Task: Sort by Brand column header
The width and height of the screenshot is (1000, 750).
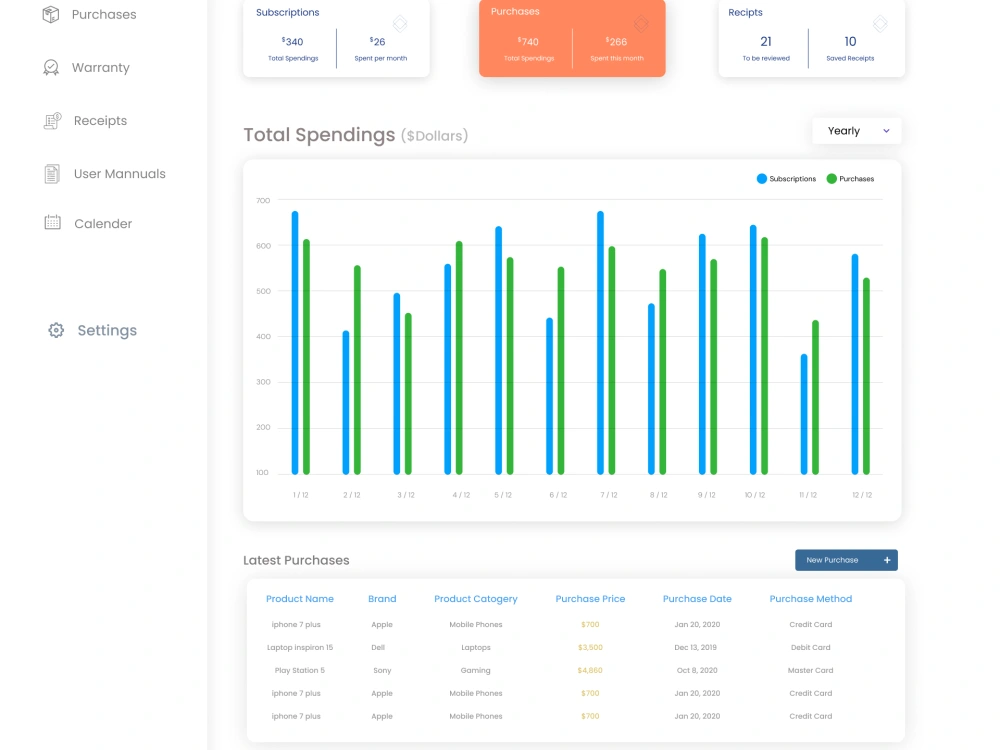Action: pos(382,599)
